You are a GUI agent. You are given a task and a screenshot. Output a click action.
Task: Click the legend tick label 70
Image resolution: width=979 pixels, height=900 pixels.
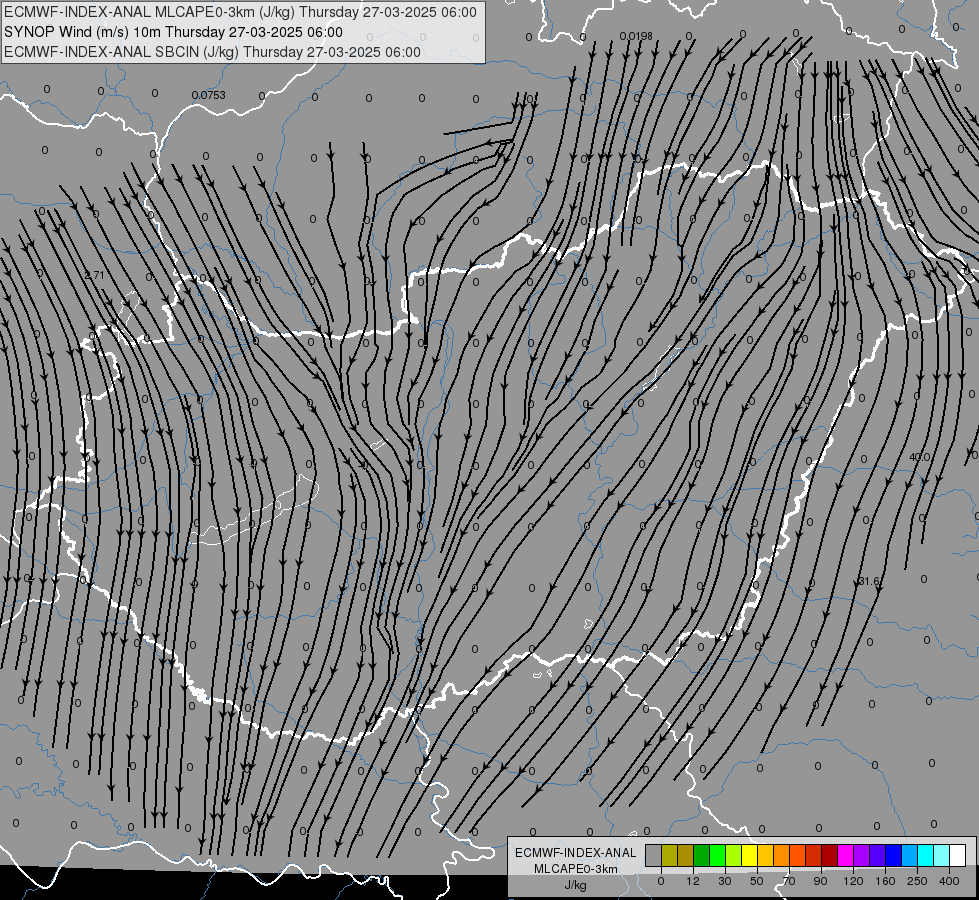point(789,881)
